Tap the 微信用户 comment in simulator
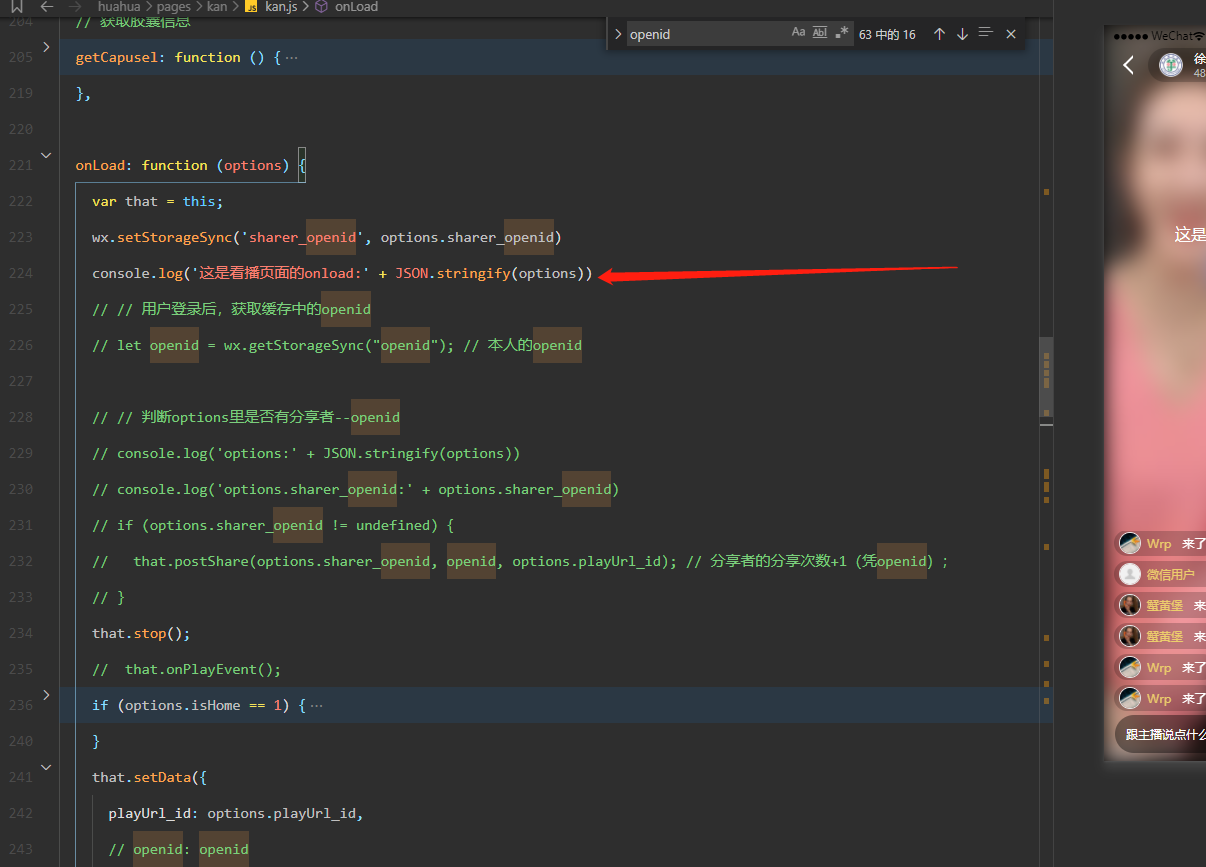 1160,574
